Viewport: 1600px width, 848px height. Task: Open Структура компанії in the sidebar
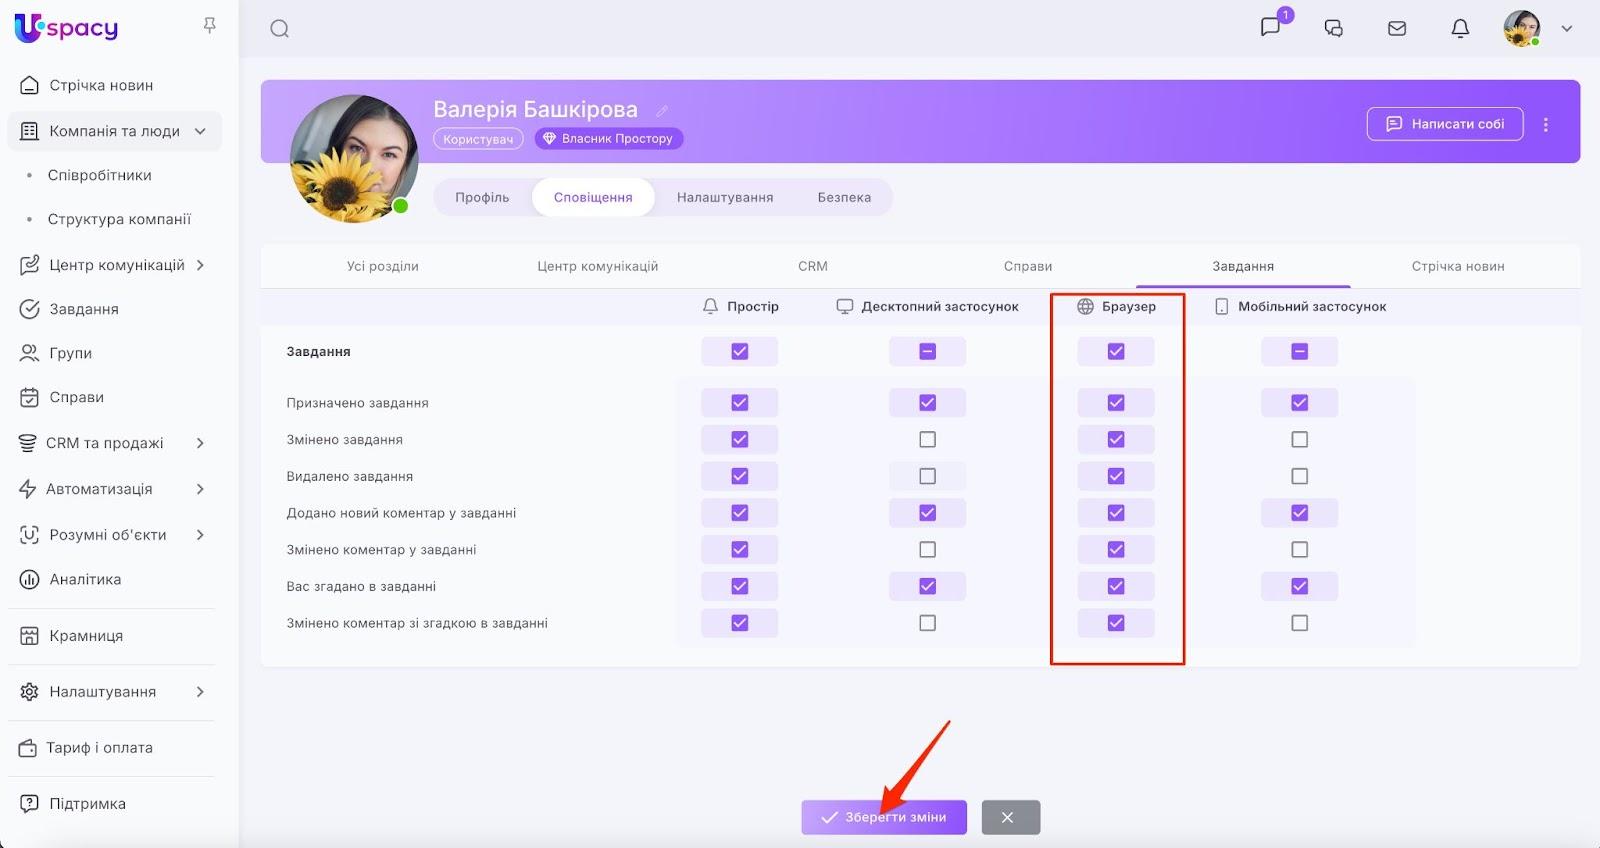coord(119,219)
